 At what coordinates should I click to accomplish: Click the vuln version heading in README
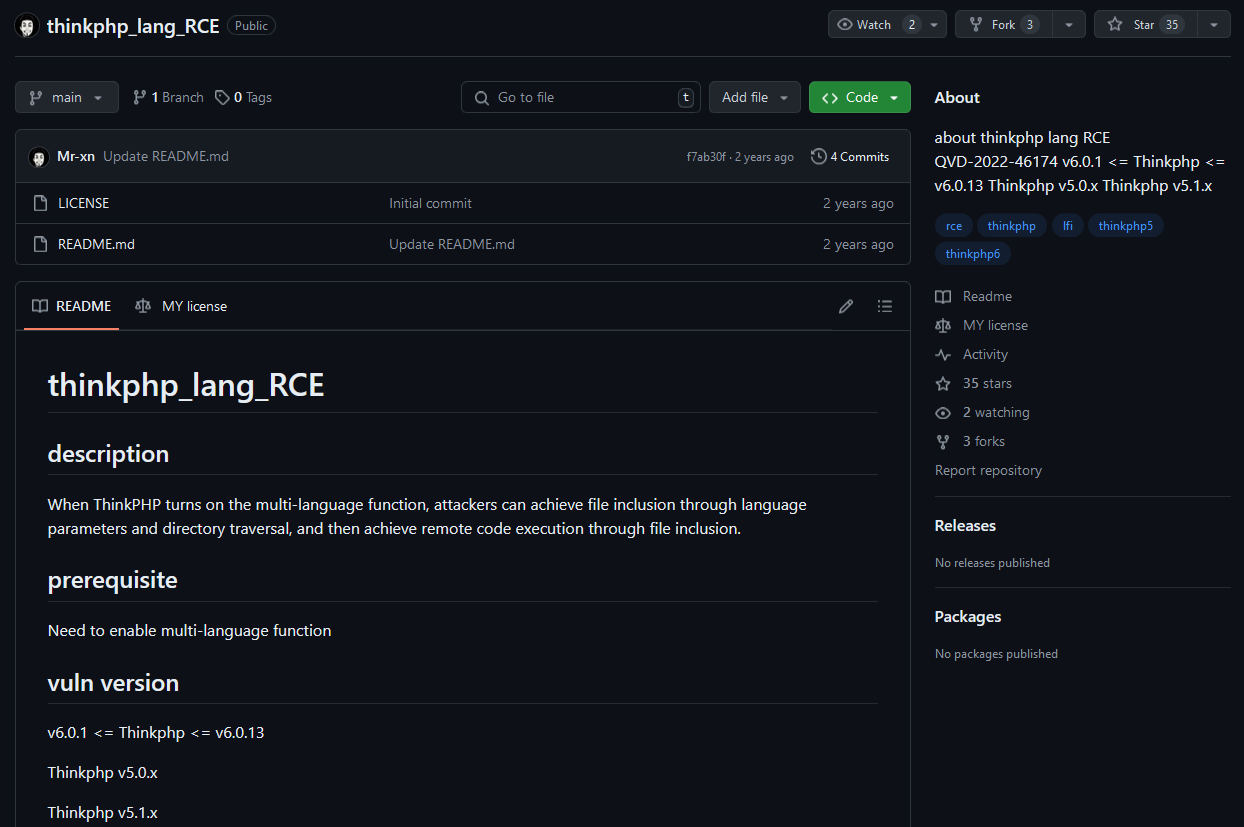(x=113, y=683)
